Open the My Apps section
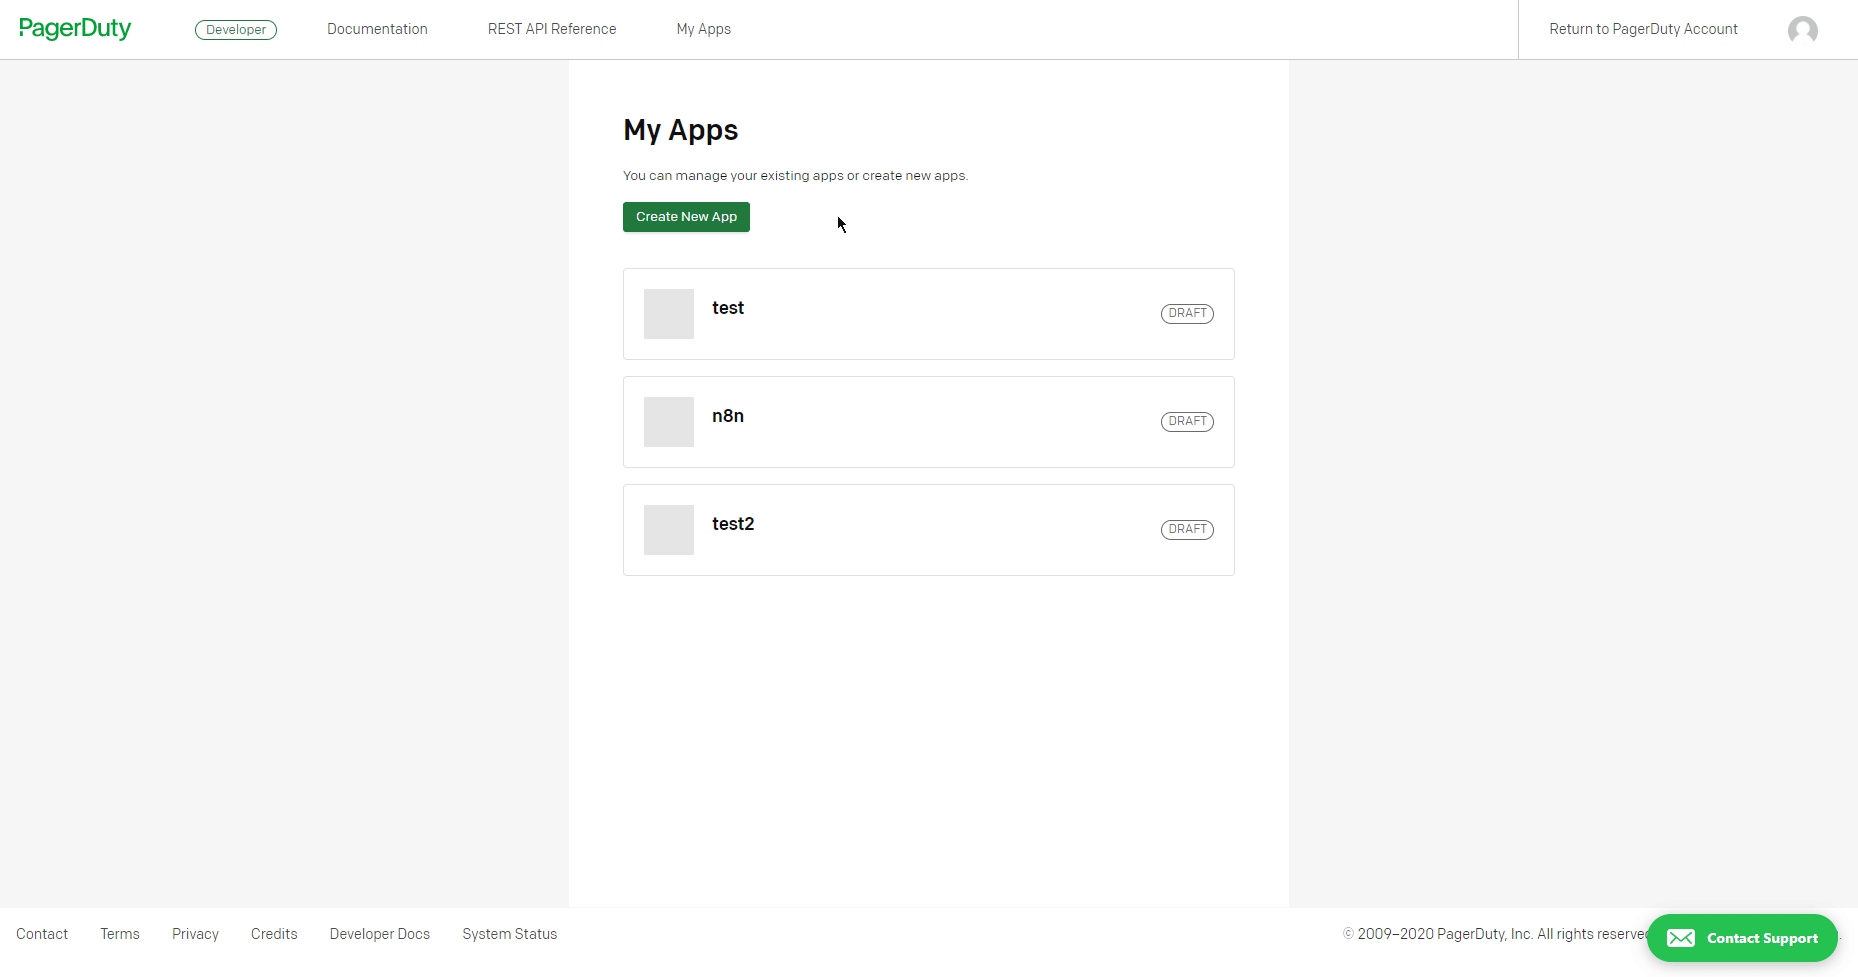This screenshot has height=977, width=1858. [703, 29]
